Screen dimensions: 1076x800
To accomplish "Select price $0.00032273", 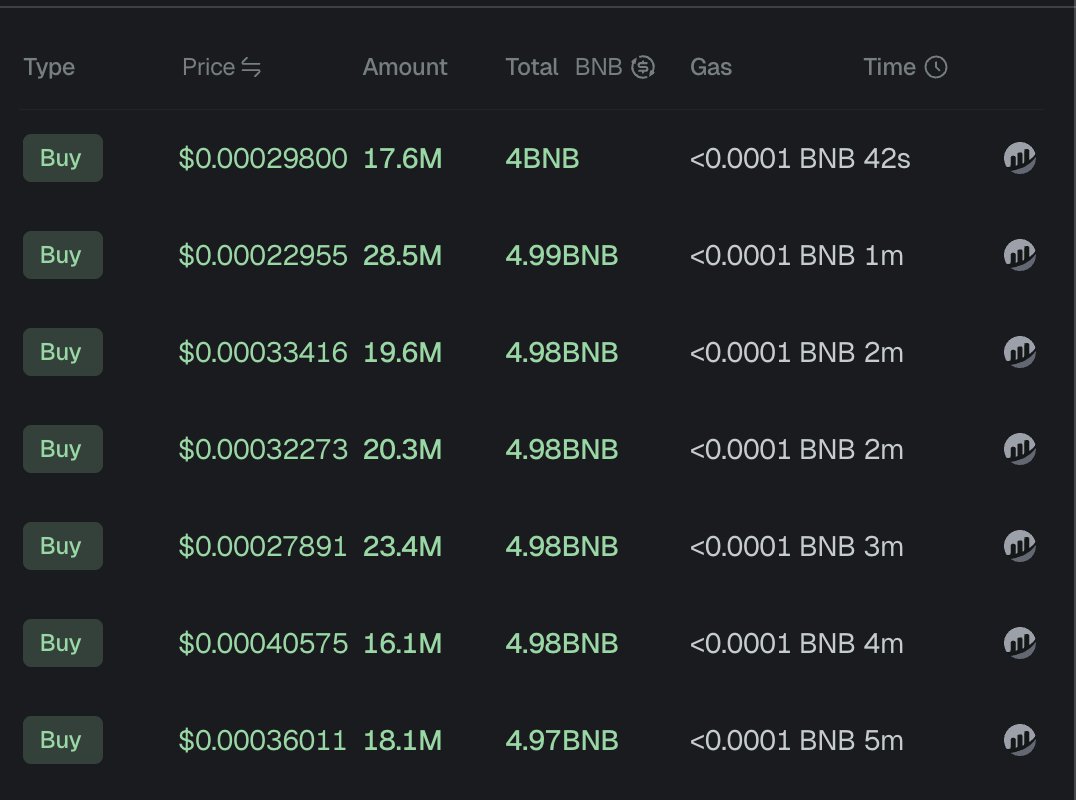I will tap(263, 450).
